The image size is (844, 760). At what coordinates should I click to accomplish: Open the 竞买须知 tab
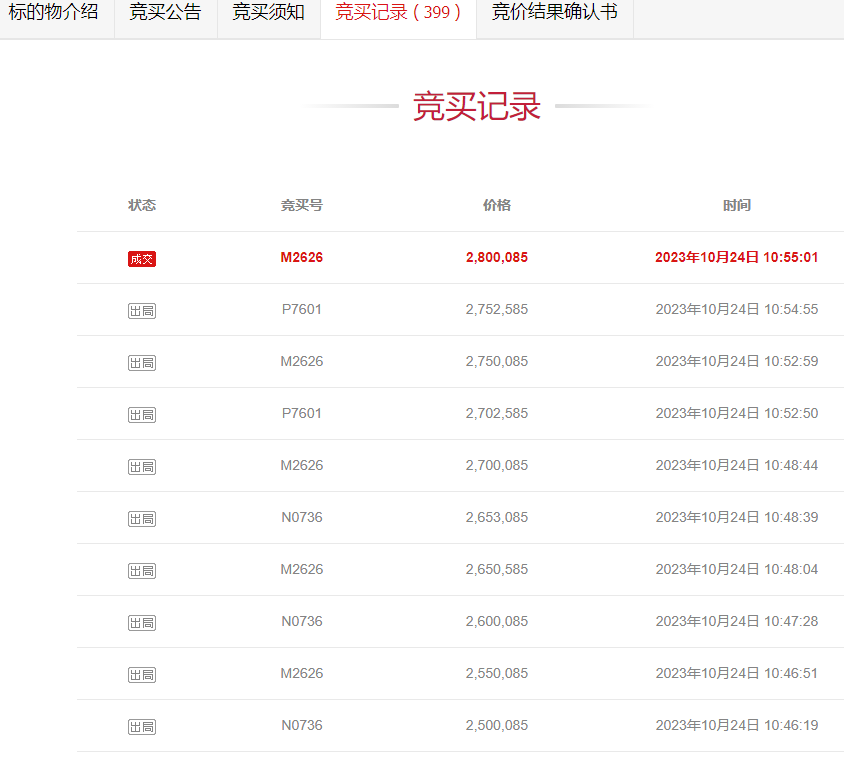(x=268, y=13)
